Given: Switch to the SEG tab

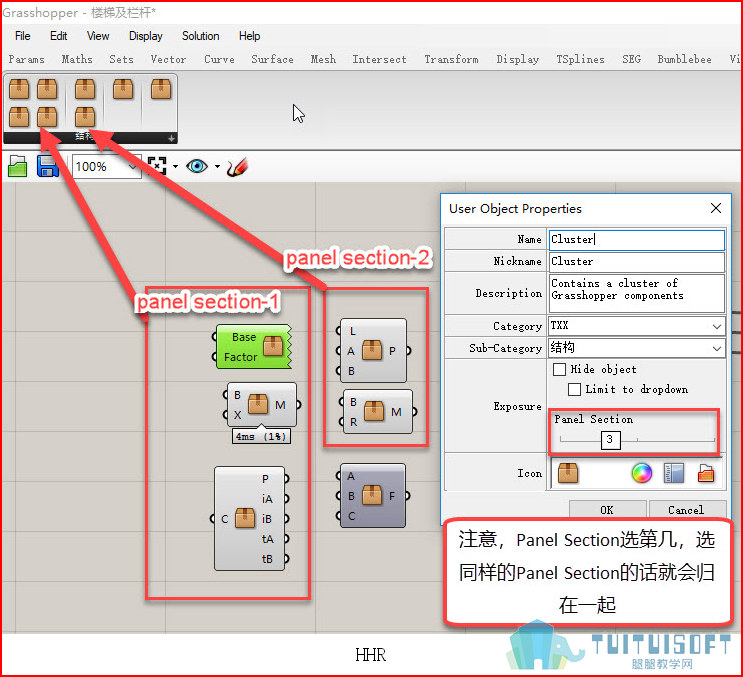Looking at the screenshot, I should pyautogui.click(x=631, y=59).
